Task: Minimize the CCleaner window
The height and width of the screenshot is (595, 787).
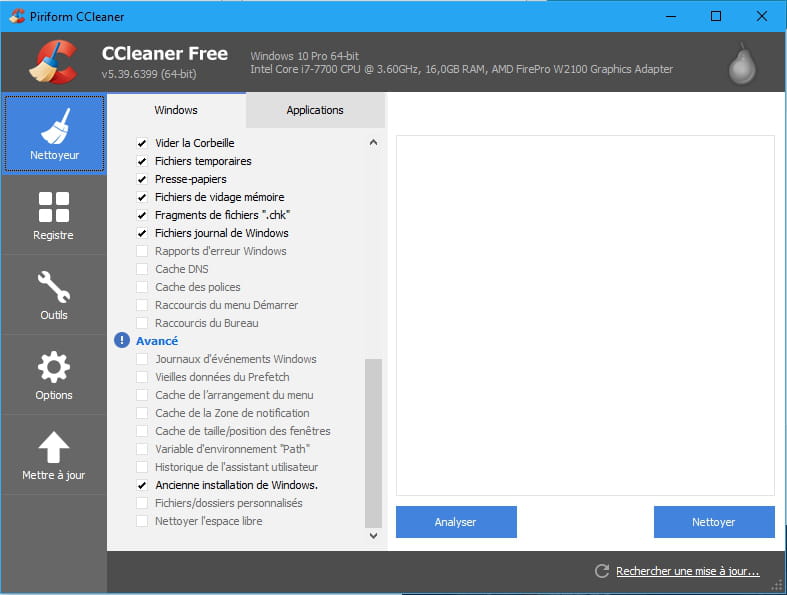Action: 671,17
